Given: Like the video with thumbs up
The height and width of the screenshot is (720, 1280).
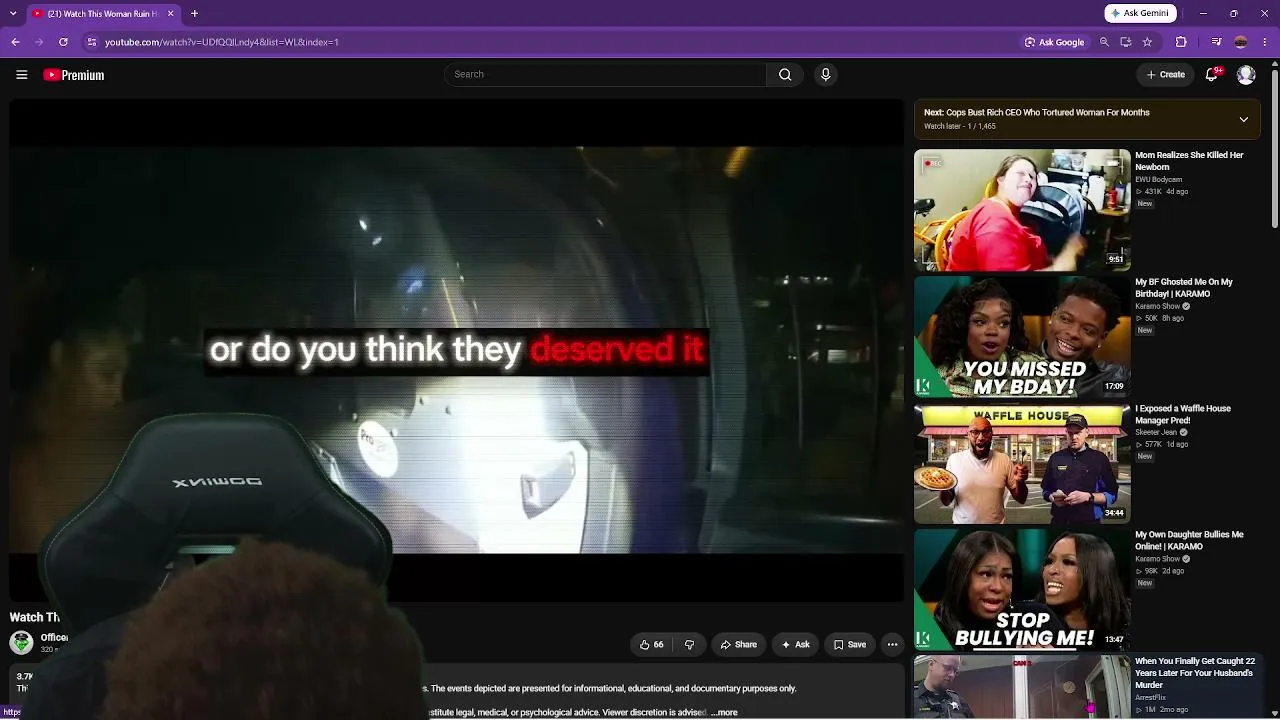Looking at the screenshot, I should (651, 645).
